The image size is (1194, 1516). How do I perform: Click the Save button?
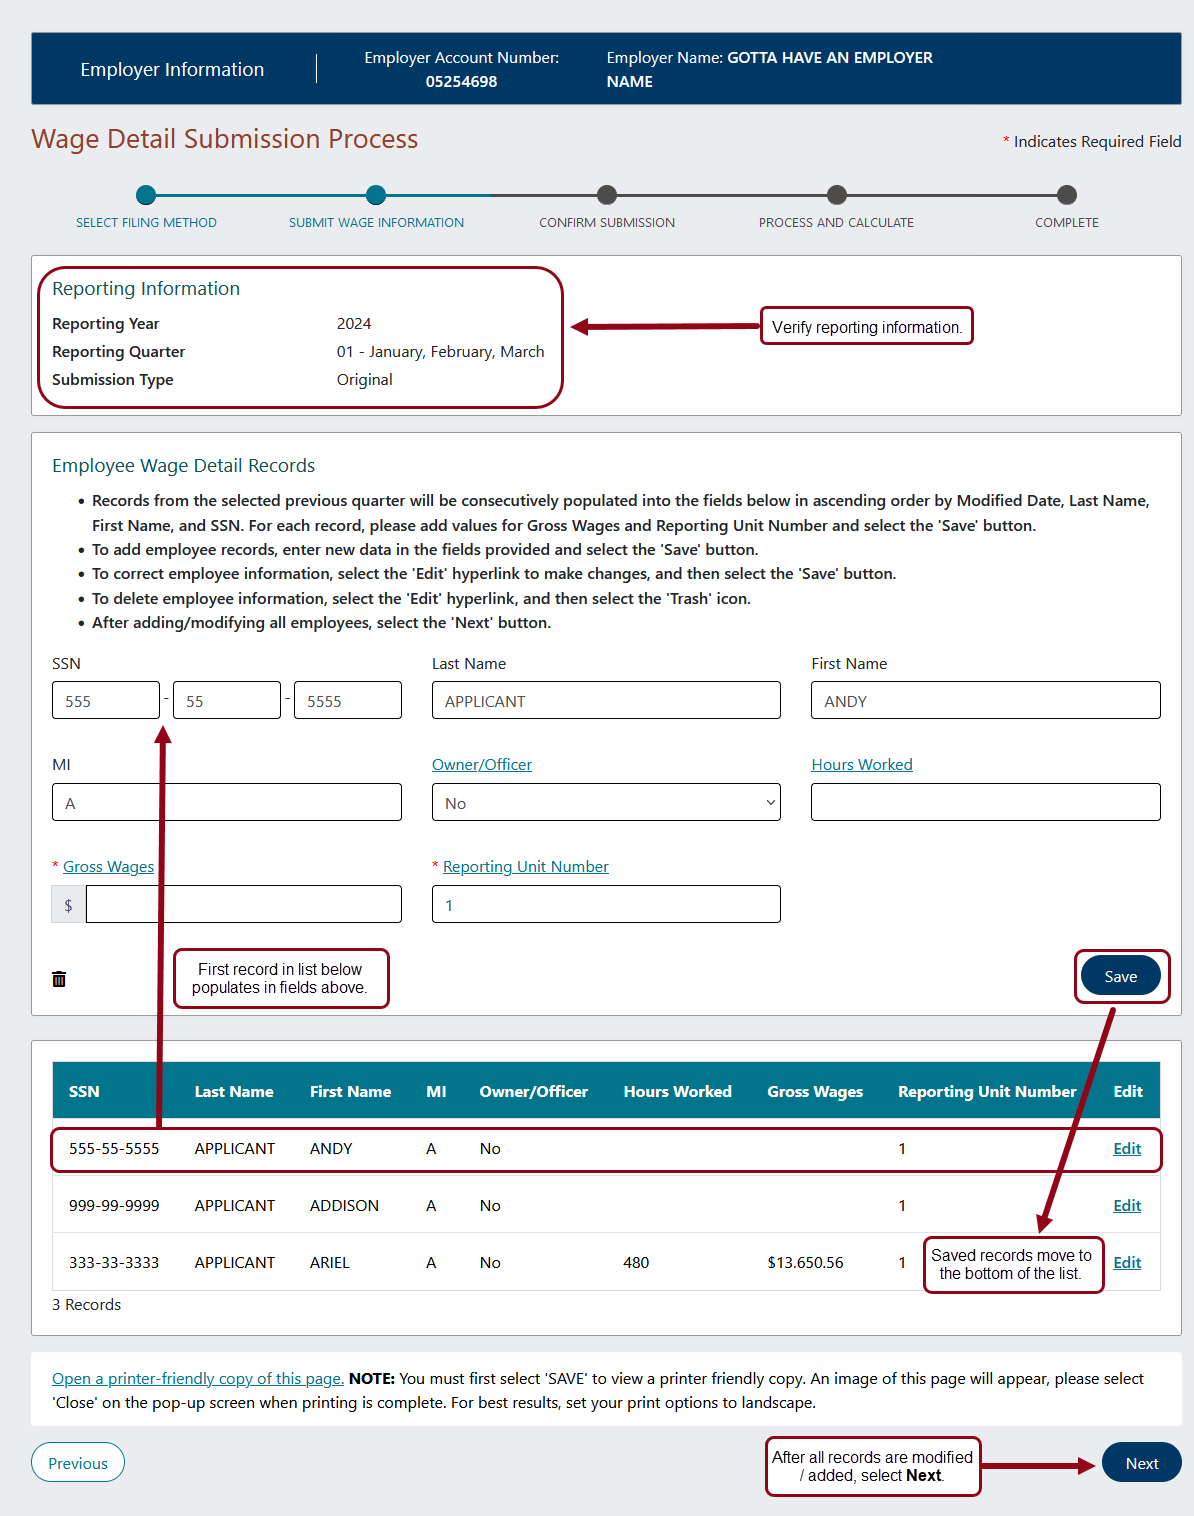[1120, 976]
